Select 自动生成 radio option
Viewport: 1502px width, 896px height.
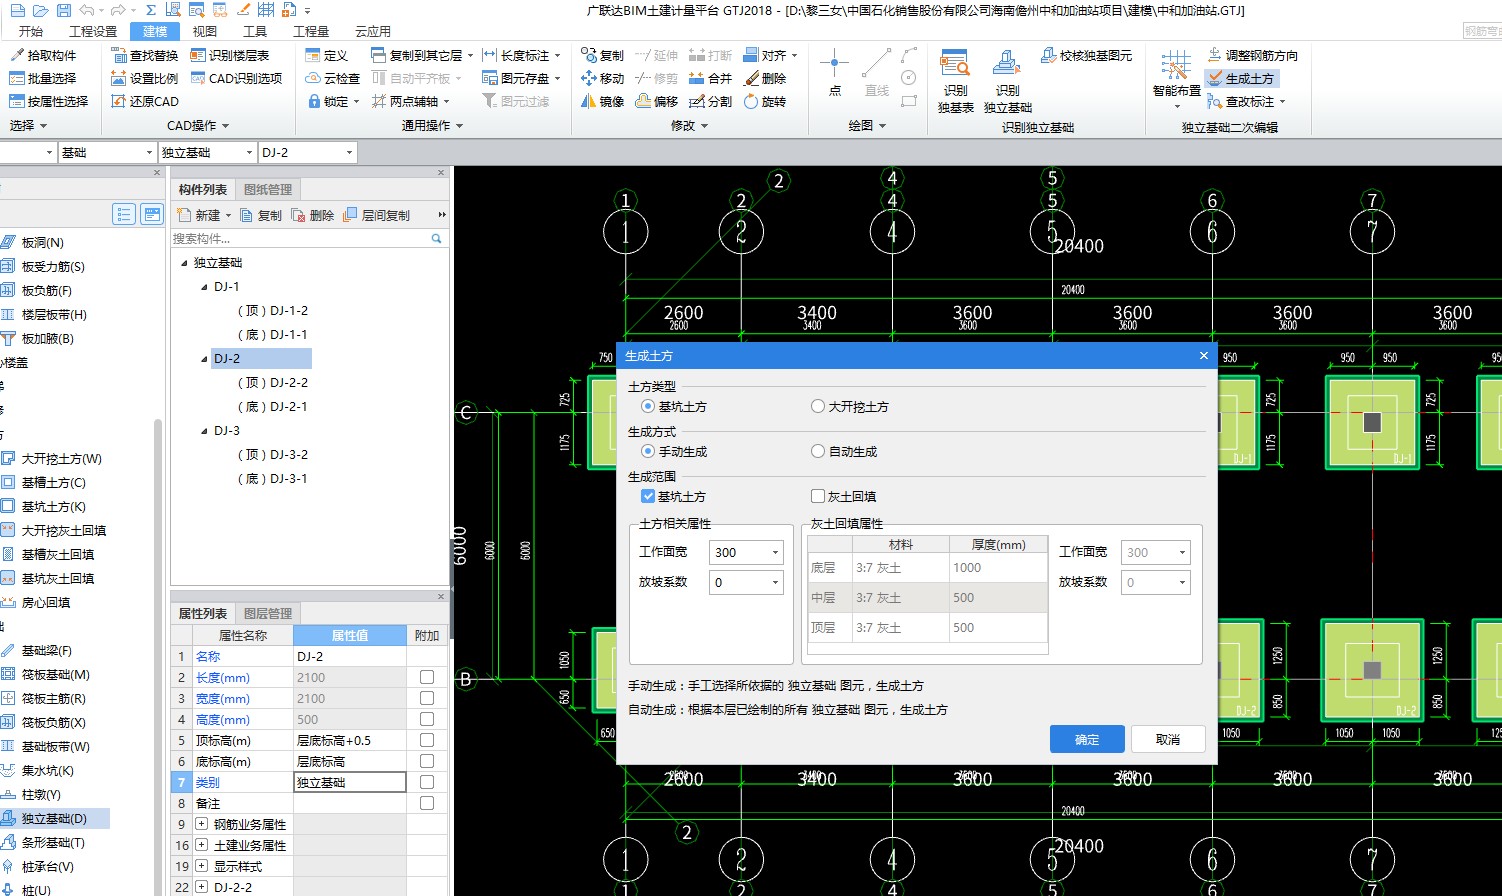[x=844, y=452]
